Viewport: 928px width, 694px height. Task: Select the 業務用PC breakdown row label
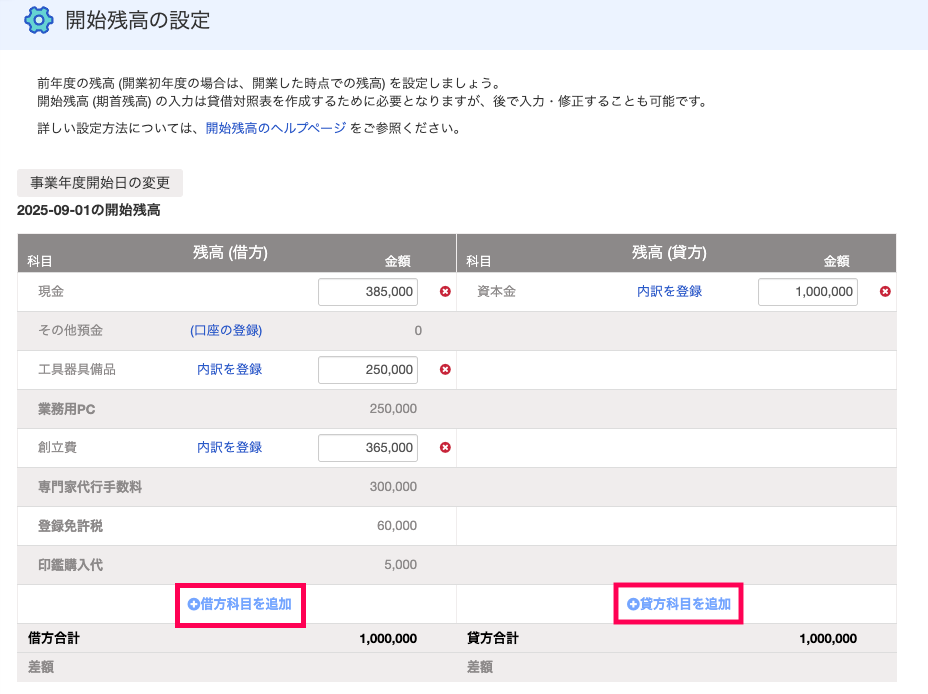66,409
